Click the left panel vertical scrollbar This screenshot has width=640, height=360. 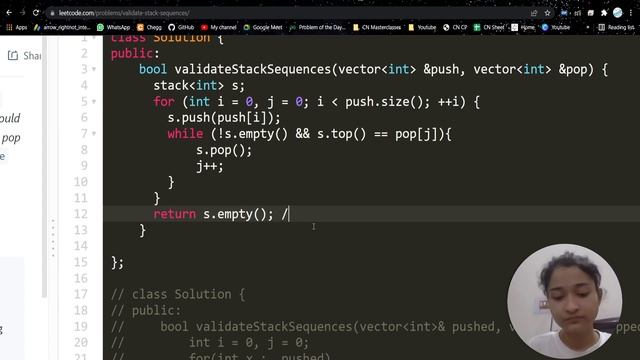pos(44,166)
